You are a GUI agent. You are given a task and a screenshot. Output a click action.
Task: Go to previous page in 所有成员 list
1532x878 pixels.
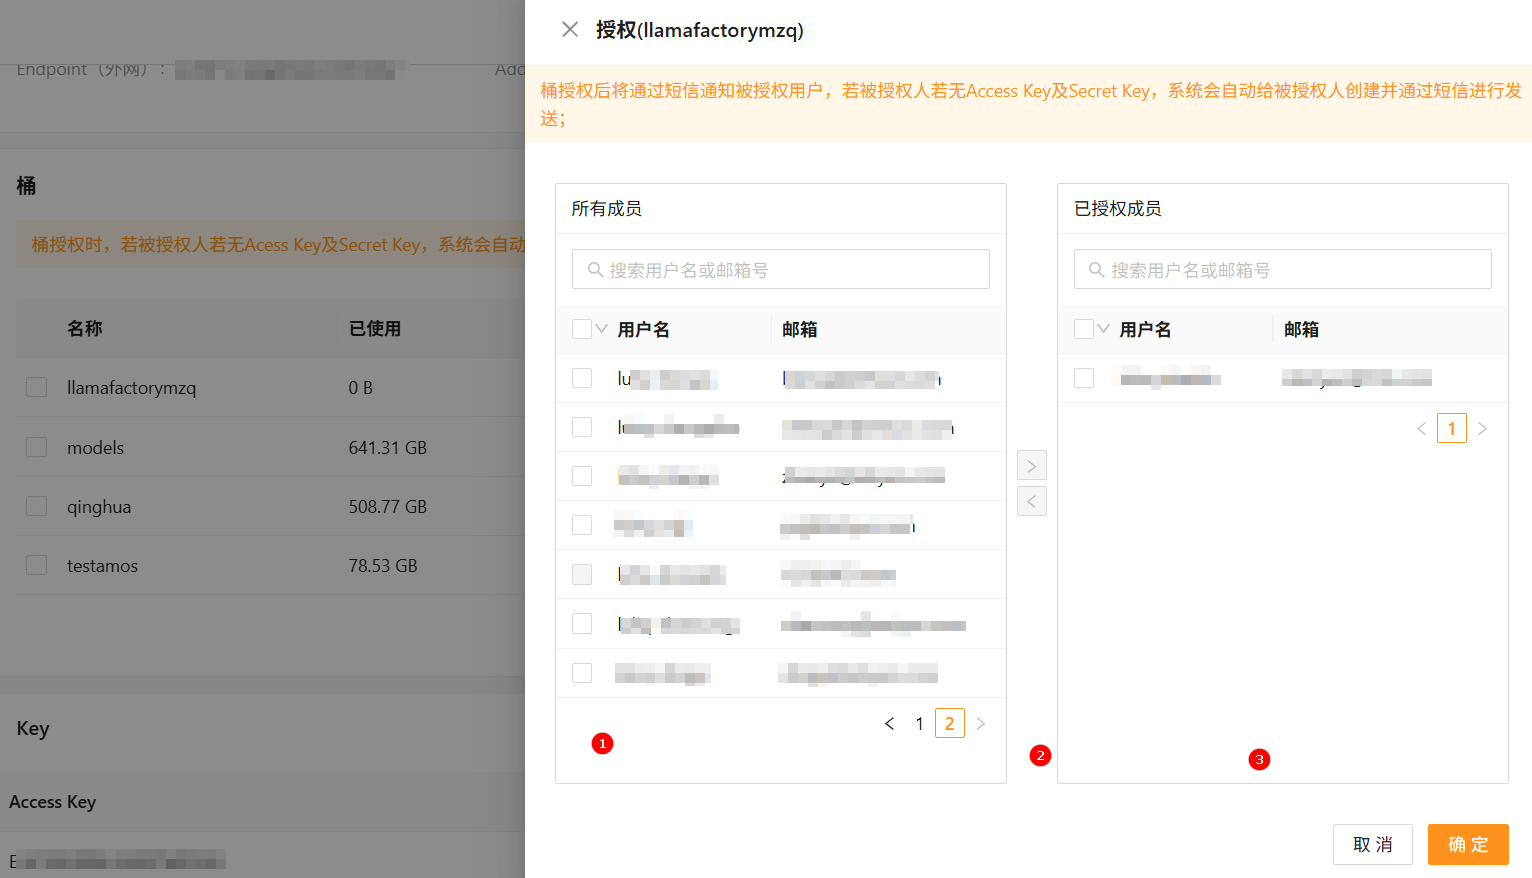(x=889, y=723)
